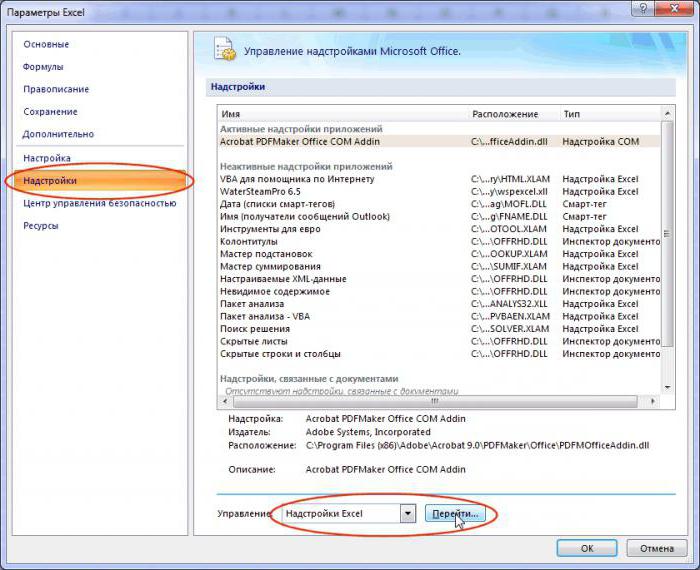Go to the Сохранение category
The height and width of the screenshot is (570, 700).
pos(50,112)
